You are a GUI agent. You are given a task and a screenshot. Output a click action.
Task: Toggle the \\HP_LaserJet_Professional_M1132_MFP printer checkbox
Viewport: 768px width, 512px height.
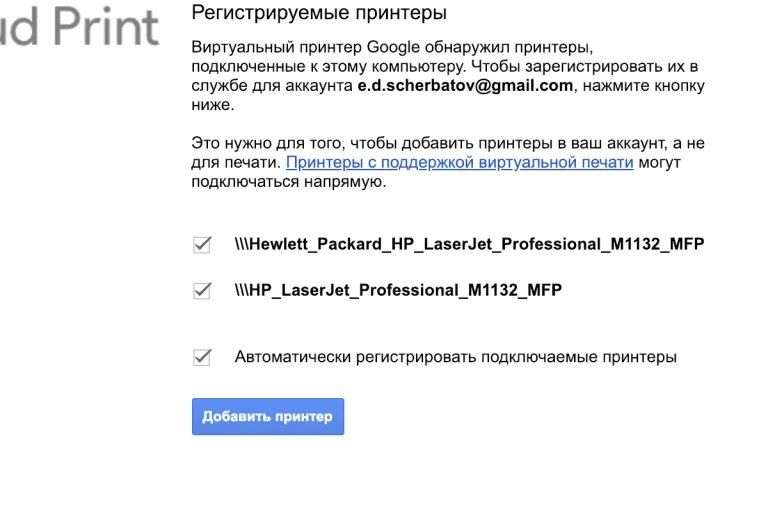(x=202, y=291)
